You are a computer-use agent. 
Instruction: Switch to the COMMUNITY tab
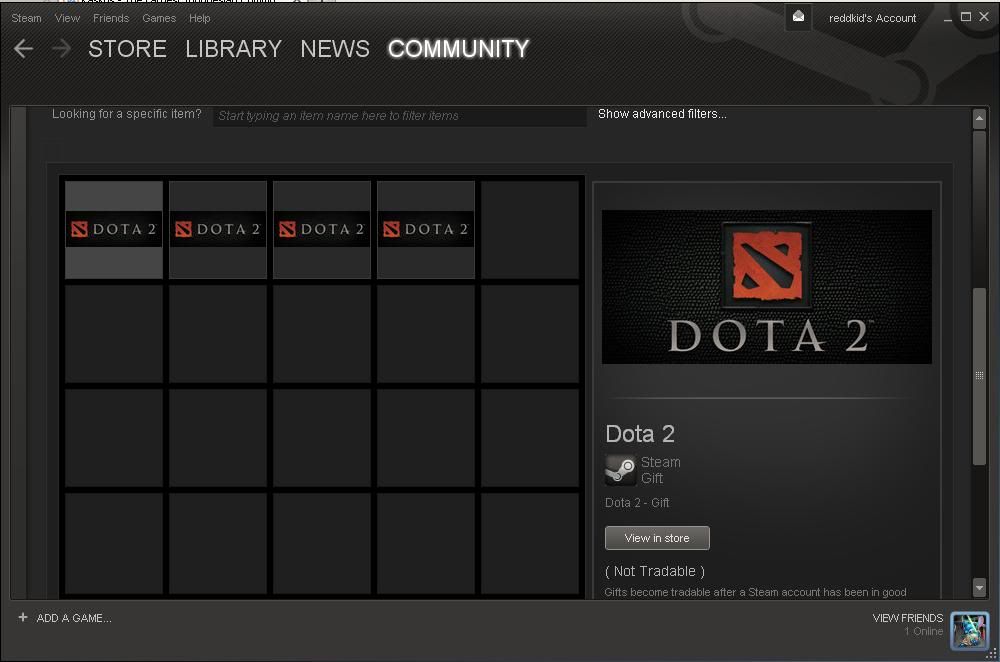[x=459, y=49]
